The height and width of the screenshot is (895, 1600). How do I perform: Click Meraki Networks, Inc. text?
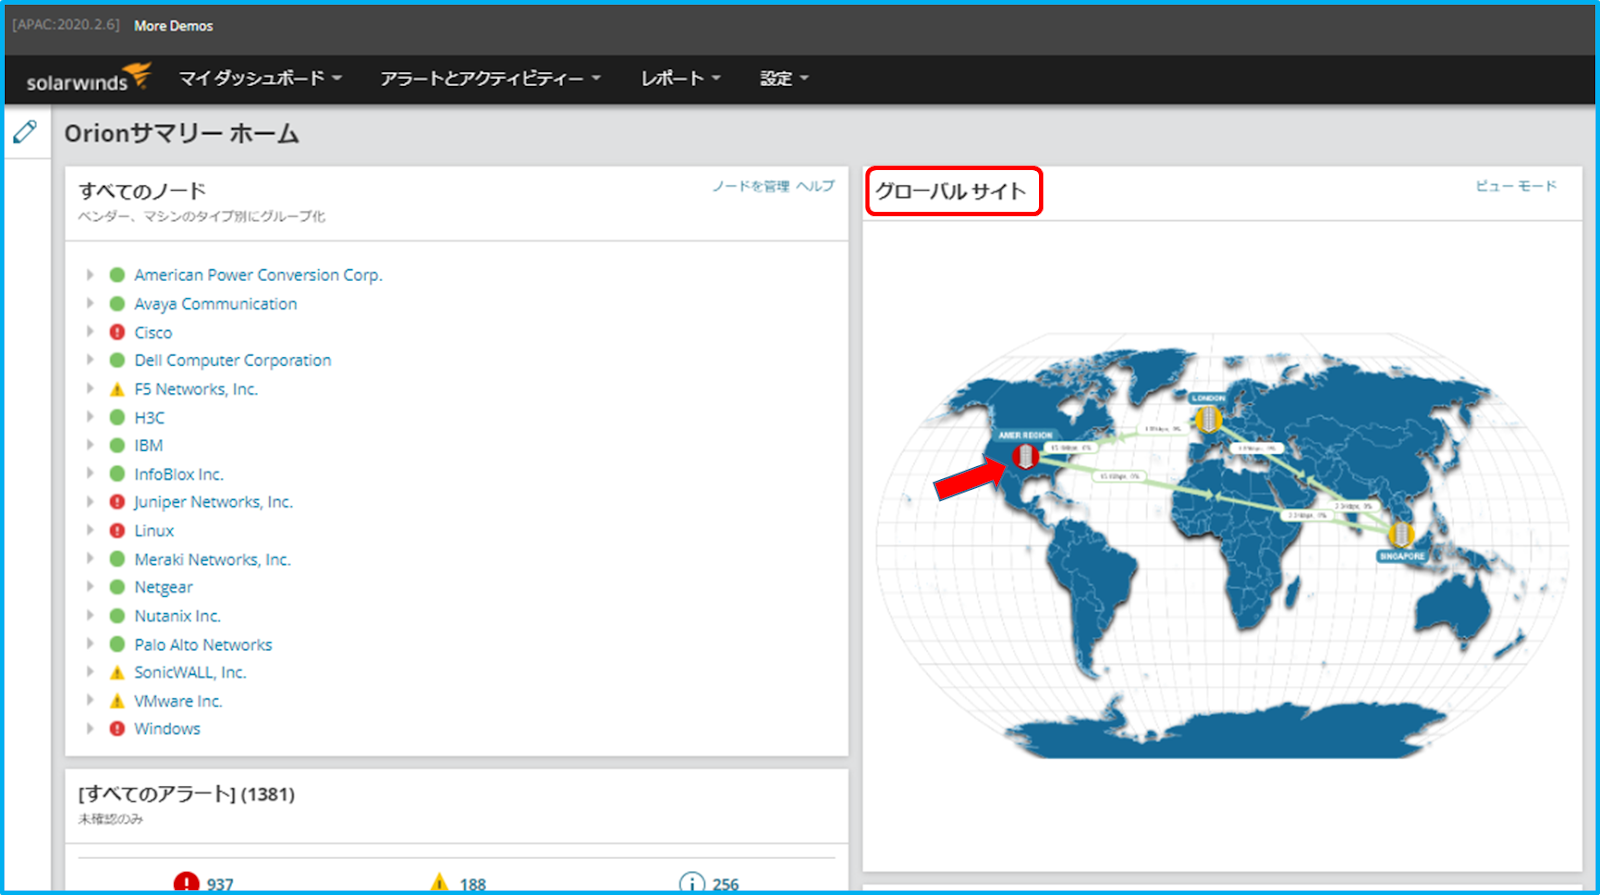coord(212,559)
